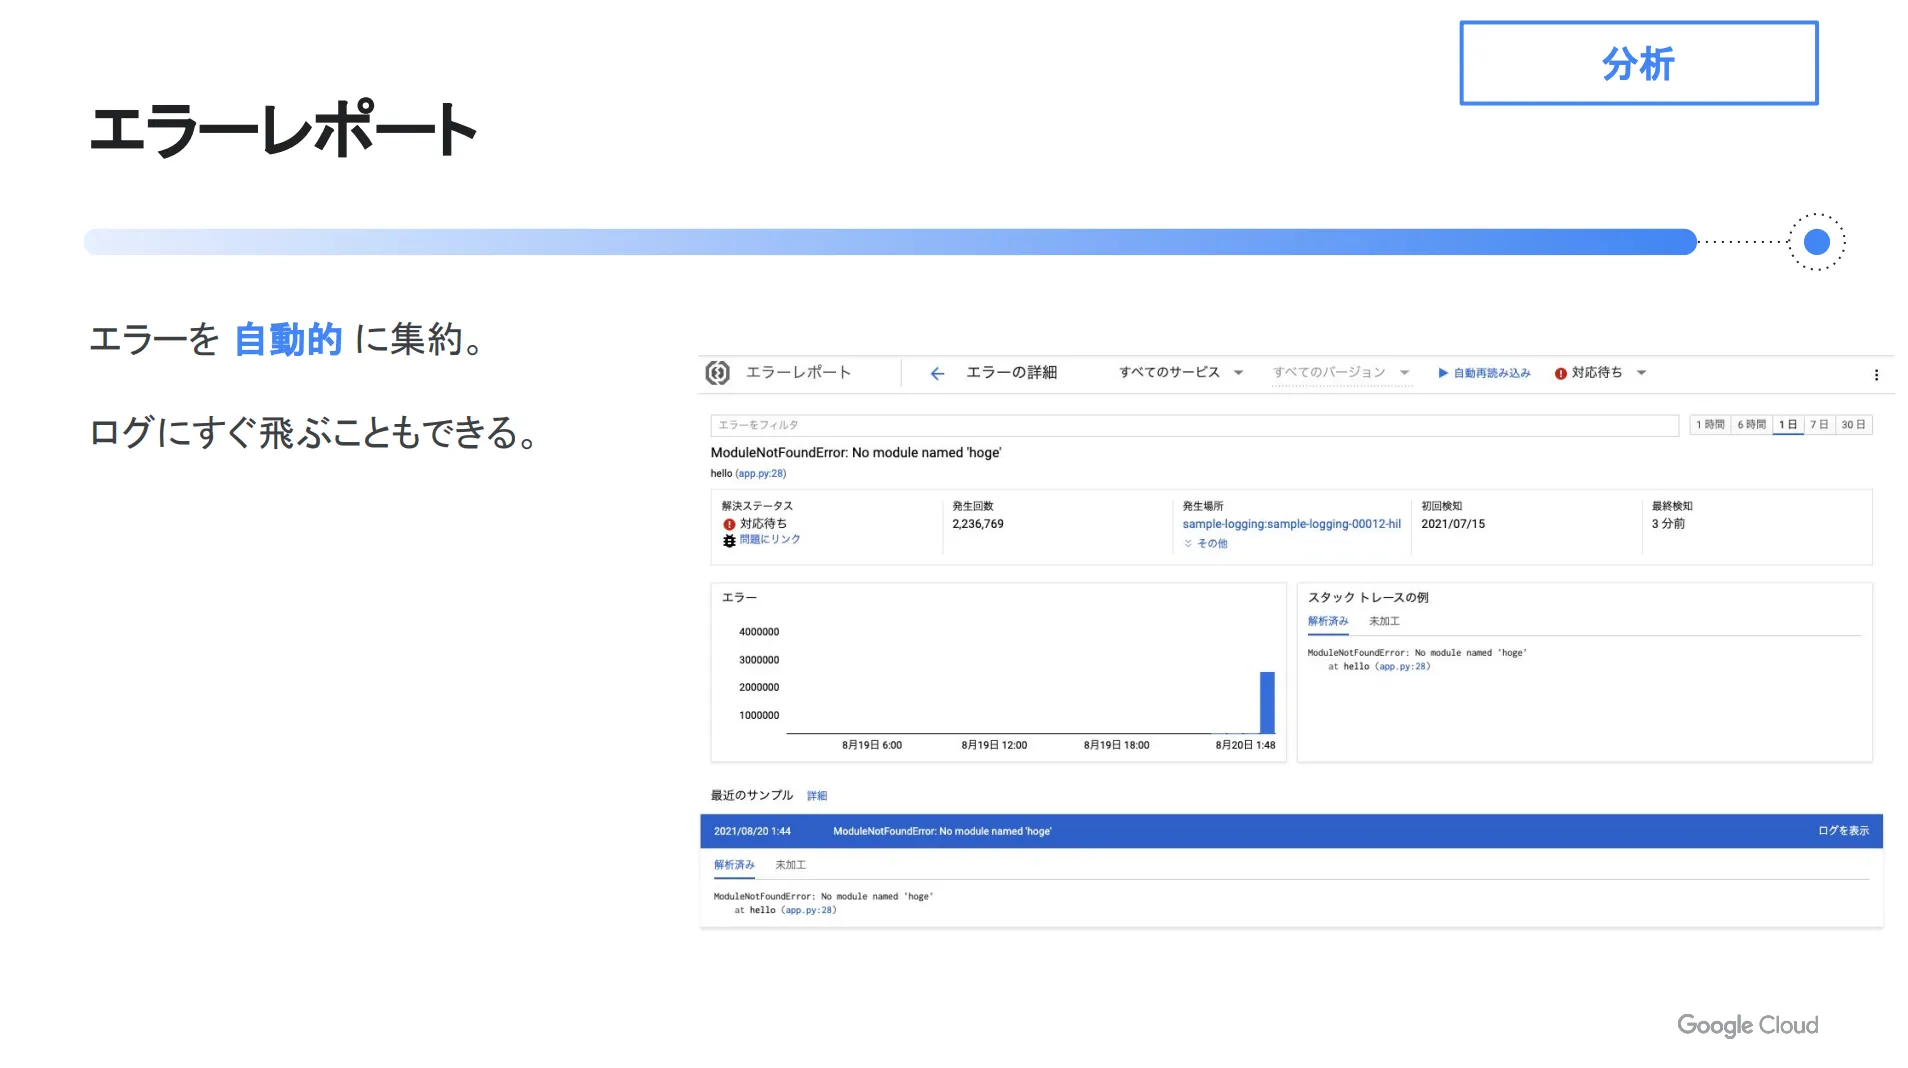Click エラーの詳細 page heading
Viewport: 1908px width, 1068px height.
click(x=1010, y=372)
